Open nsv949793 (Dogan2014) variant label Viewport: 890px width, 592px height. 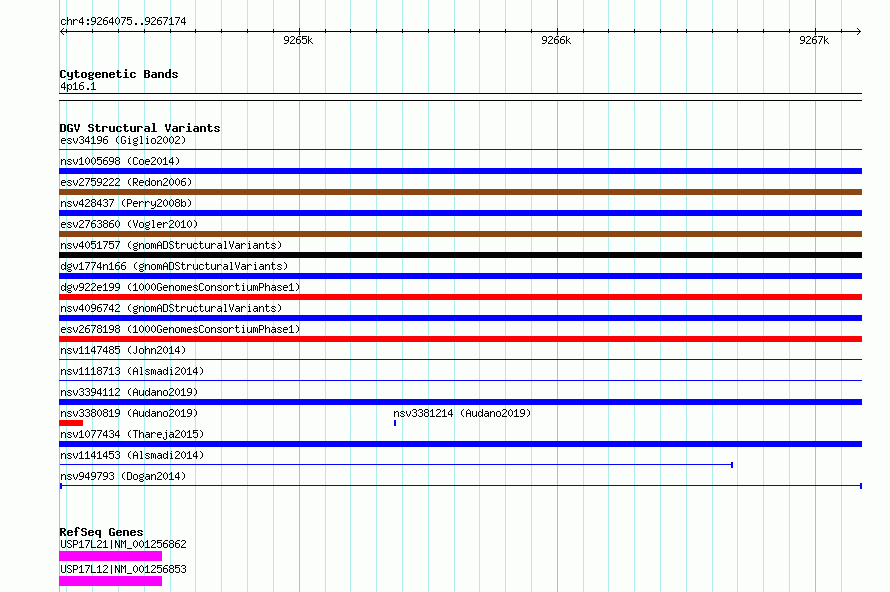(123, 476)
